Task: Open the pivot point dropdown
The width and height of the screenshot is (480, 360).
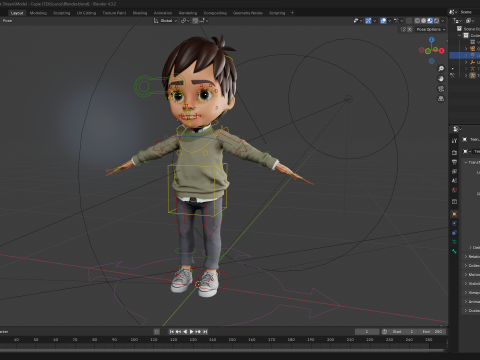Action: [185, 21]
